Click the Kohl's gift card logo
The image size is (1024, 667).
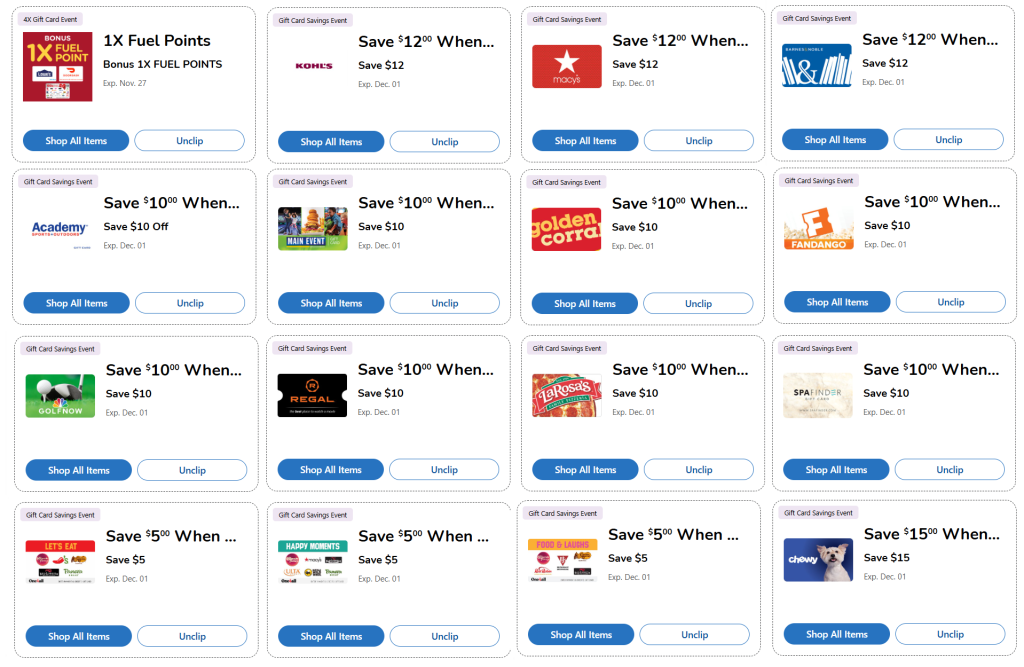pos(314,66)
